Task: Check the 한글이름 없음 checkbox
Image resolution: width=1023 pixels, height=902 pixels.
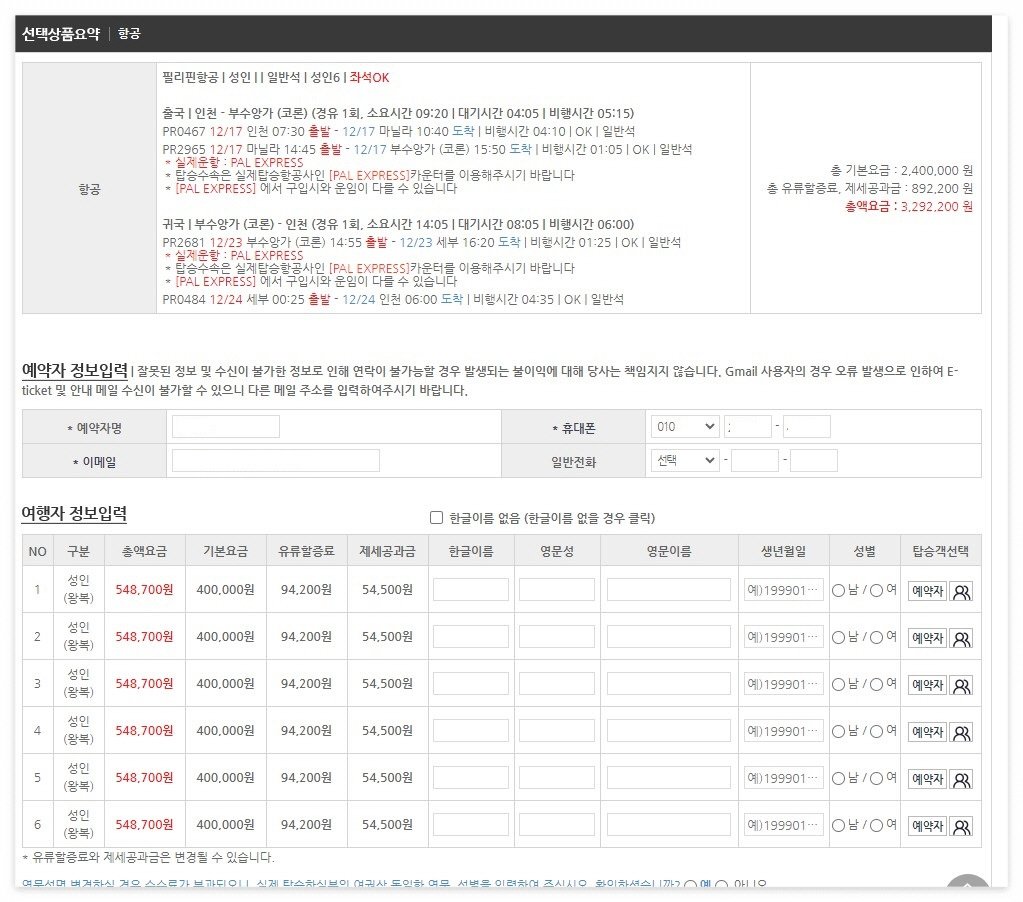Action: [436, 517]
